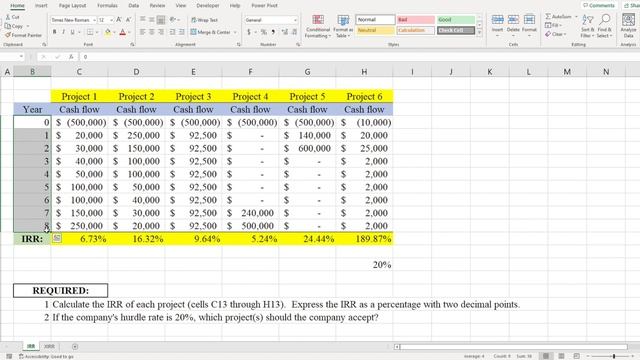Image resolution: width=640 pixels, height=360 pixels.
Task: Open the Data ribbon tab
Action: click(133, 6)
